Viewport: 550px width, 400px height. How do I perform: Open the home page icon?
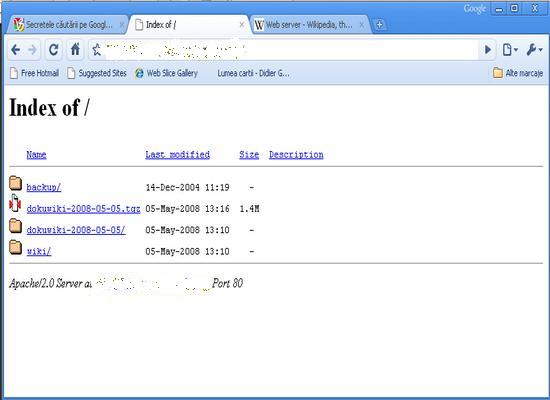tap(75, 50)
